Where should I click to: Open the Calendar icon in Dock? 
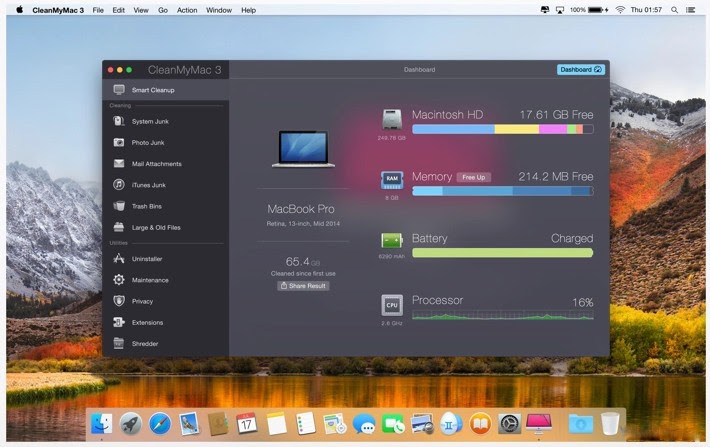point(247,424)
